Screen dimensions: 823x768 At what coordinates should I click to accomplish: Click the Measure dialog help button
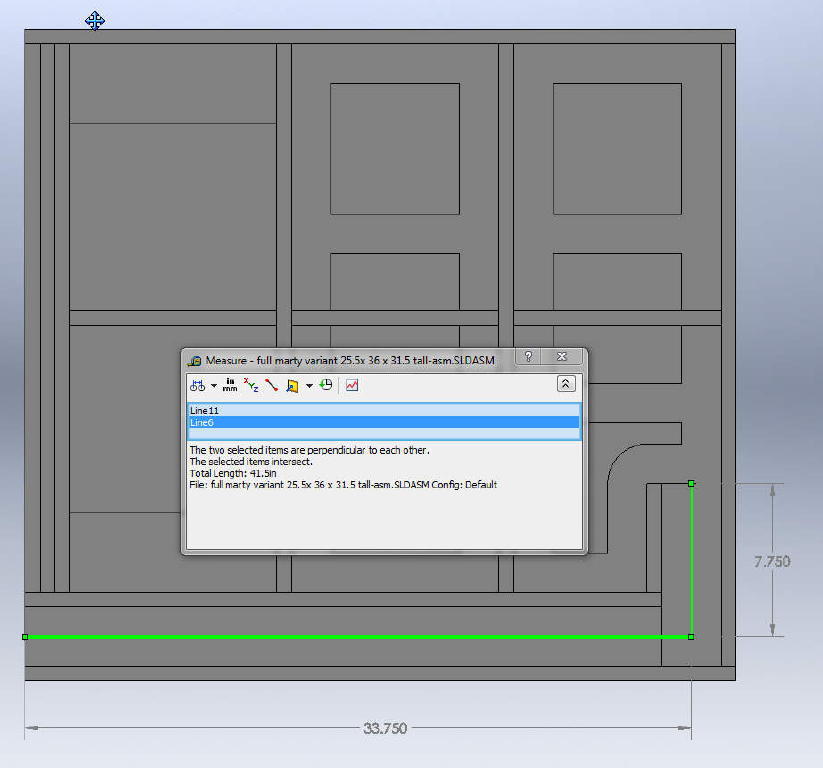[529, 356]
